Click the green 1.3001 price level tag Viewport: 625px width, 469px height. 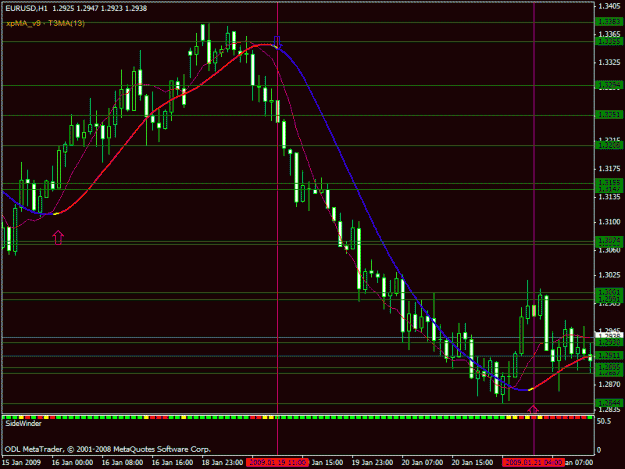[609, 292]
